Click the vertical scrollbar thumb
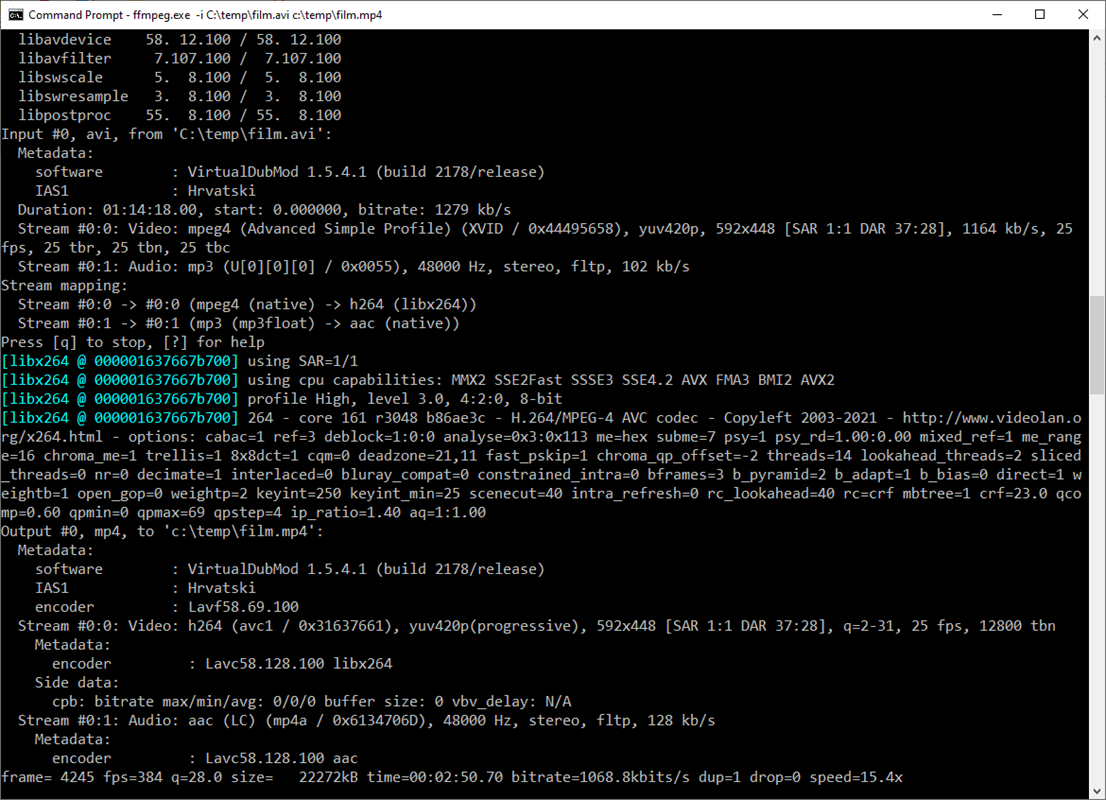The image size is (1106, 800). [1098, 345]
